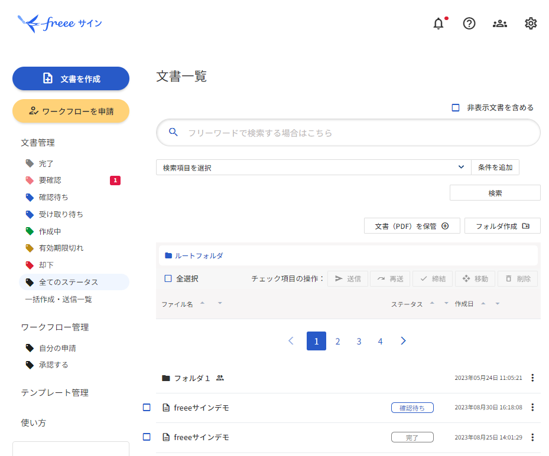The width and height of the screenshot is (549, 456).
Task: Click the magnifier icon in search bar
Action: pos(173,132)
